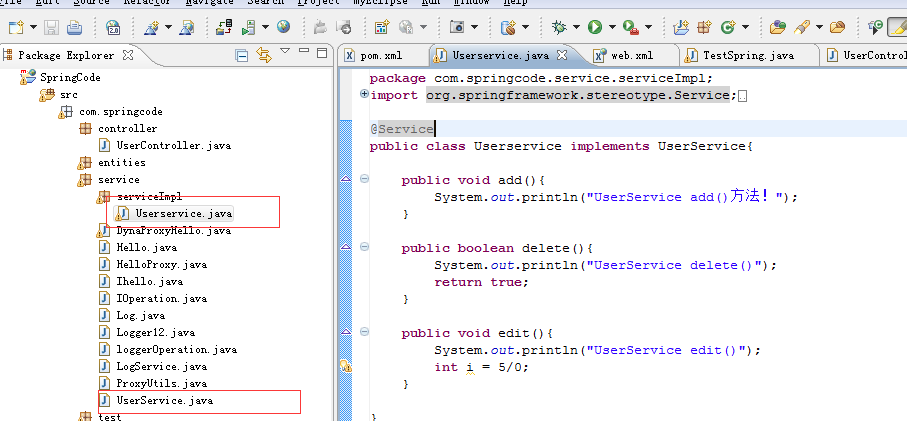
Task: Click the Print toolbar icon
Action: (74, 27)
